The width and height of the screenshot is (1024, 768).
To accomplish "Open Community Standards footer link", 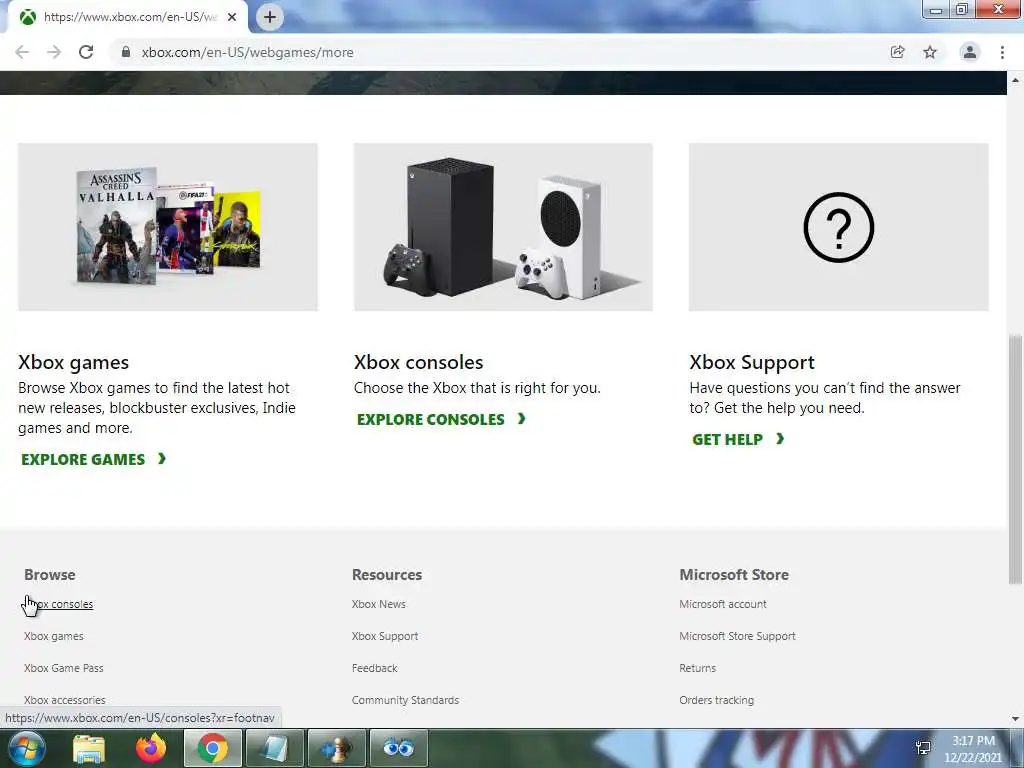I will 406,700.
